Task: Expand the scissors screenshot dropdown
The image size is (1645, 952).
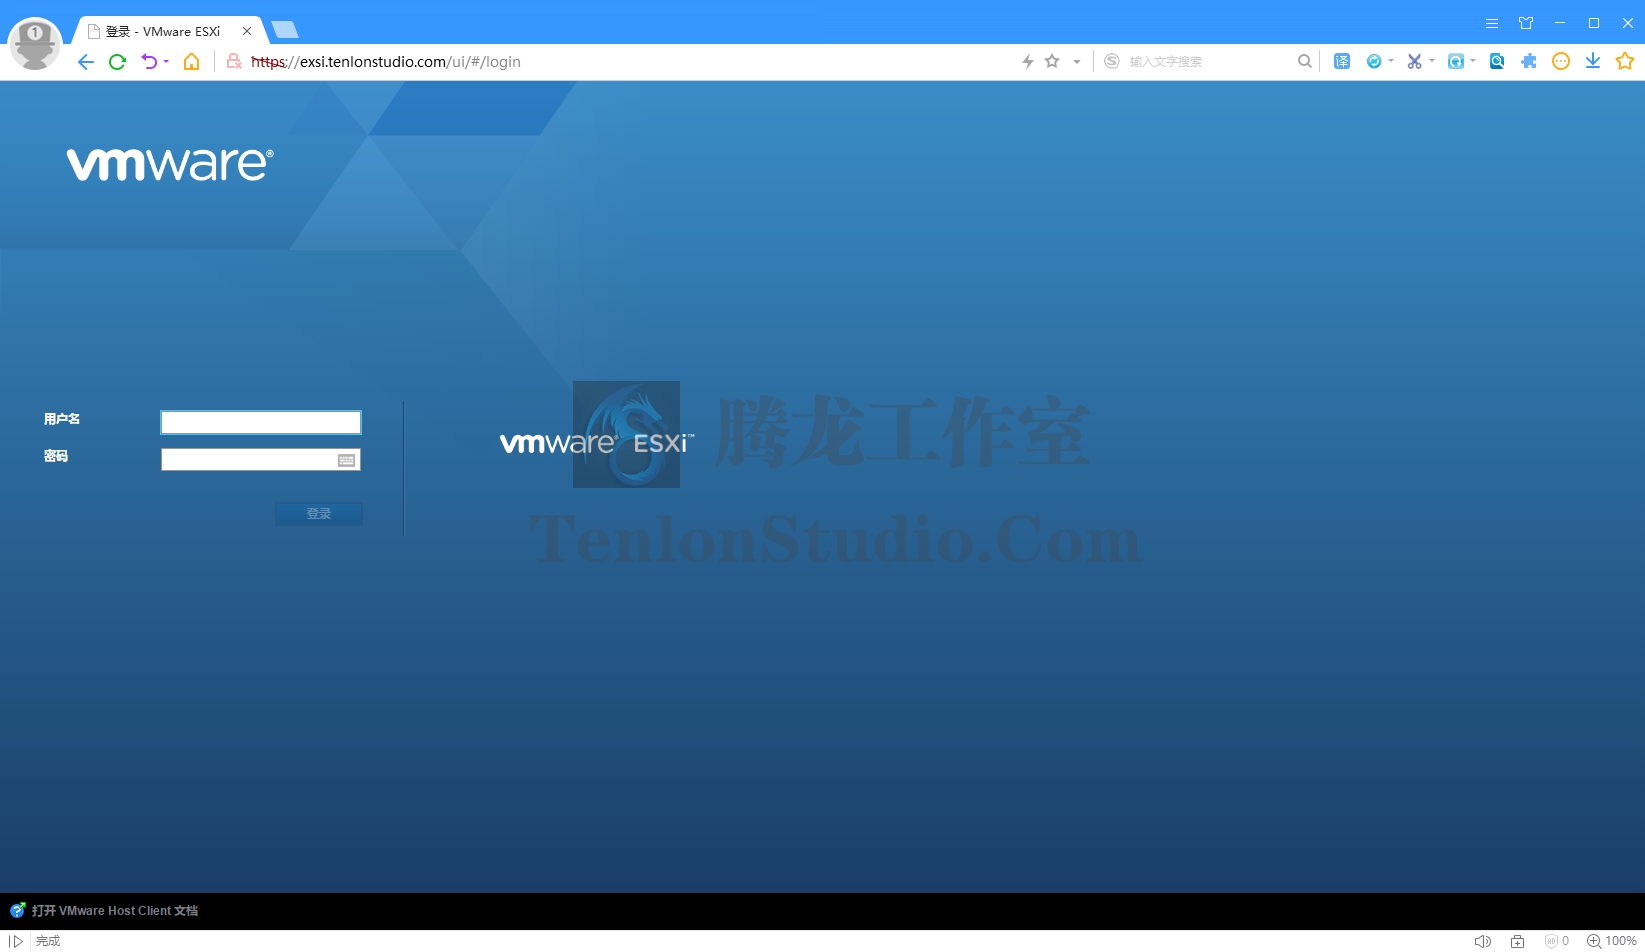Action: point(1432,62)
